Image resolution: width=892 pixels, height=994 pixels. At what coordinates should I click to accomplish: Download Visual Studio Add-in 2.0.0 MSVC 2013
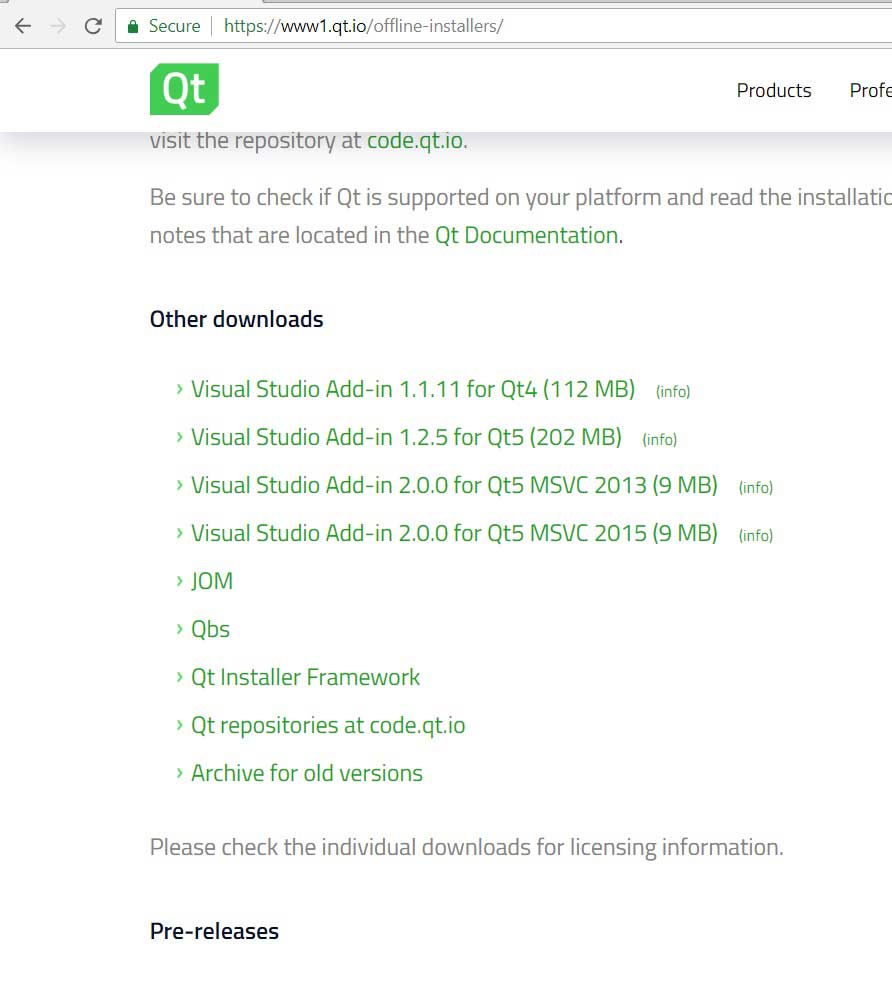click(454, 485)
